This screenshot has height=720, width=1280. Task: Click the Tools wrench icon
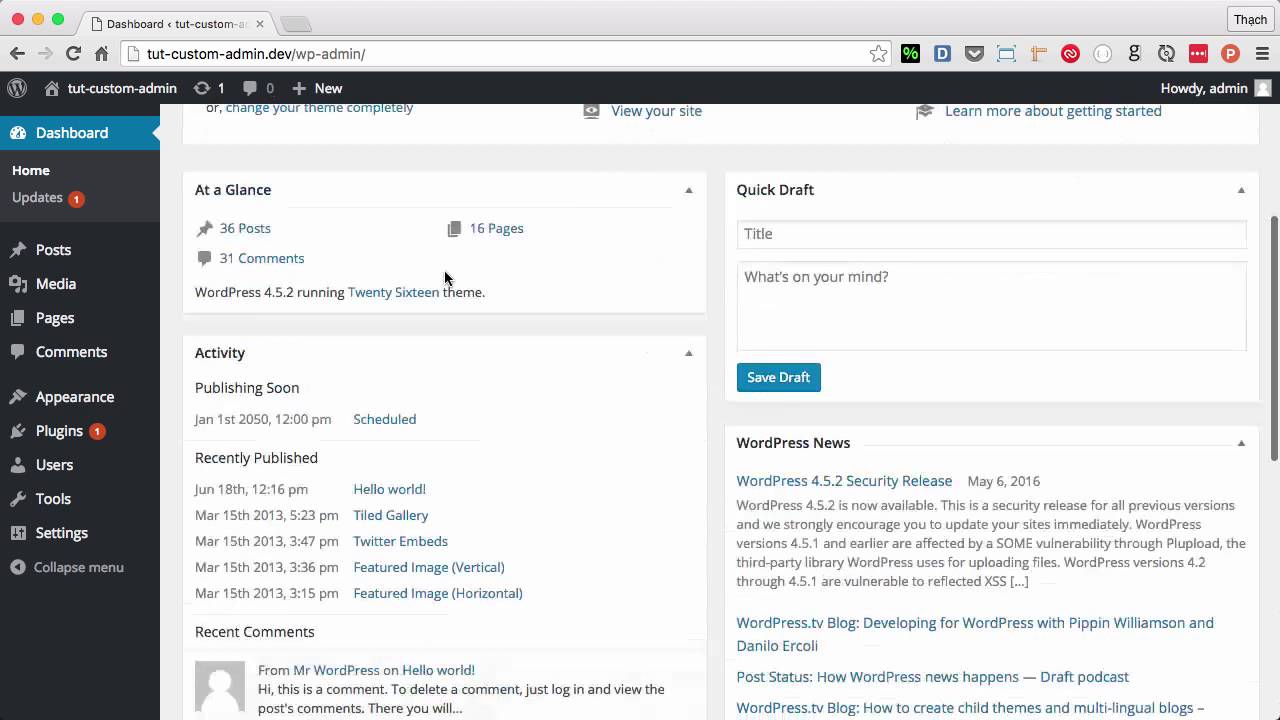pos(18,499)
